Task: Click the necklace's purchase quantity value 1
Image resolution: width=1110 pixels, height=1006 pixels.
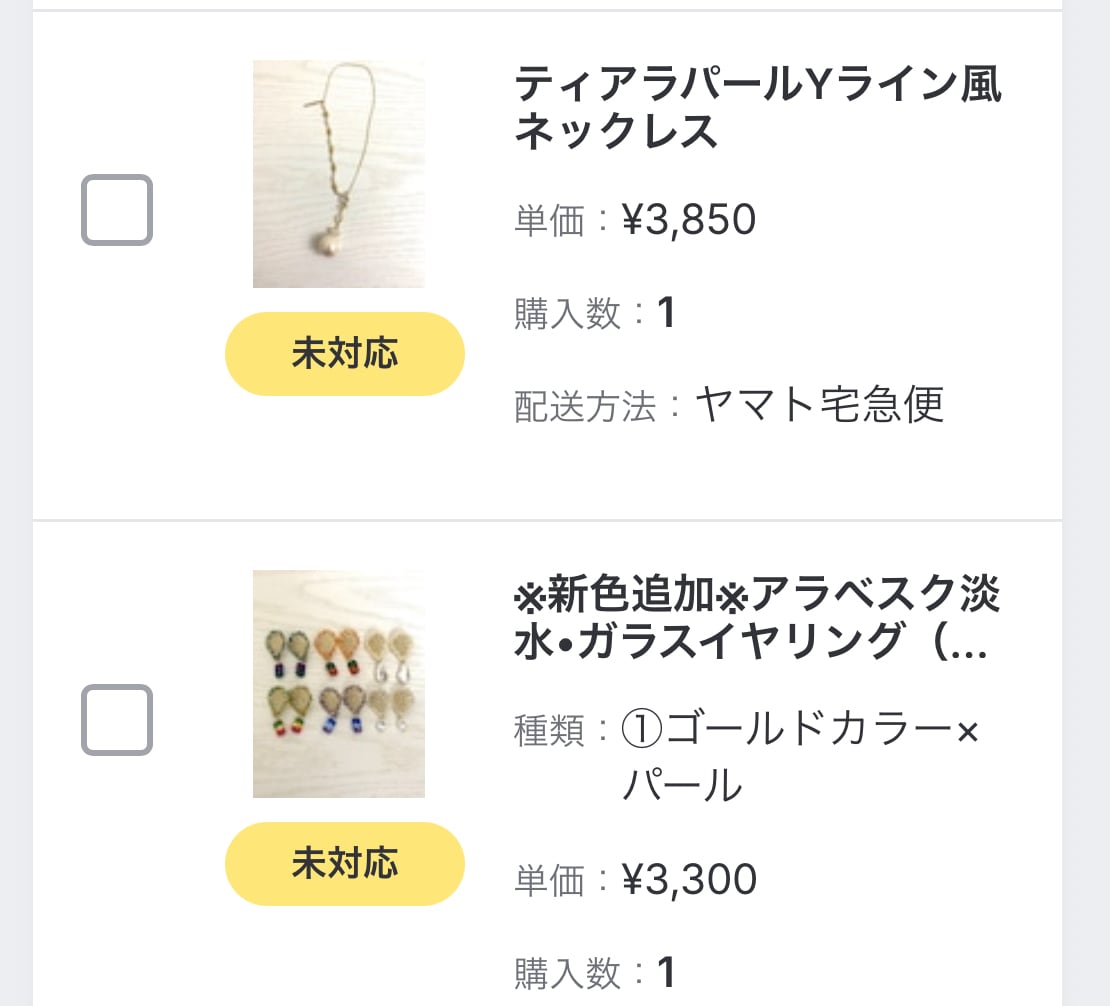Action: pos(667,313)
